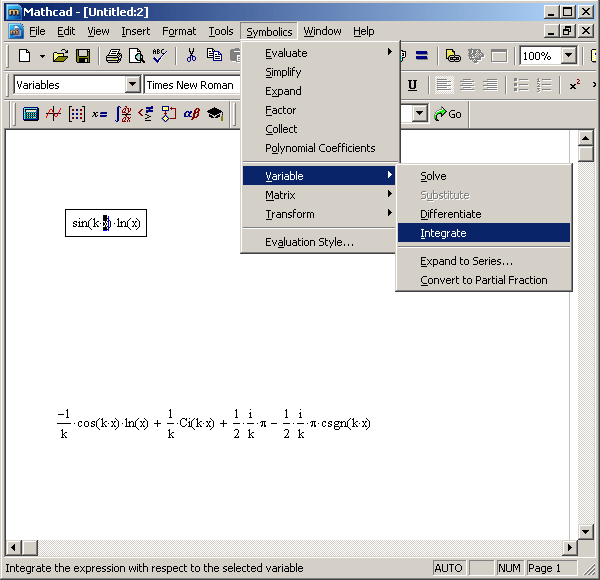Click the vertical scrollbar down arrow
The height and width of the screenshot is (580, 600).
click(x=585, y=531)
